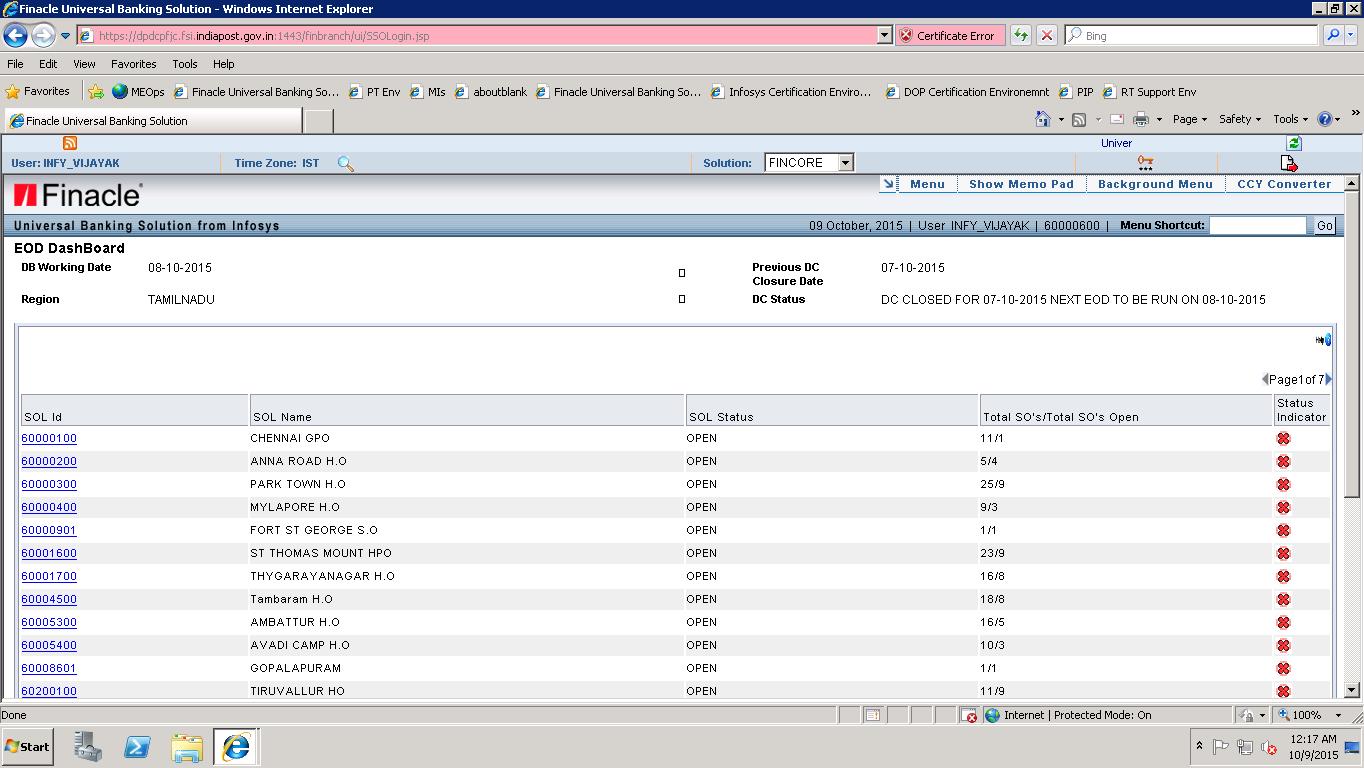Click the Menu Shortcut input field
The width and height of the screenshot is (1364, 768).
coord(1258,226)
